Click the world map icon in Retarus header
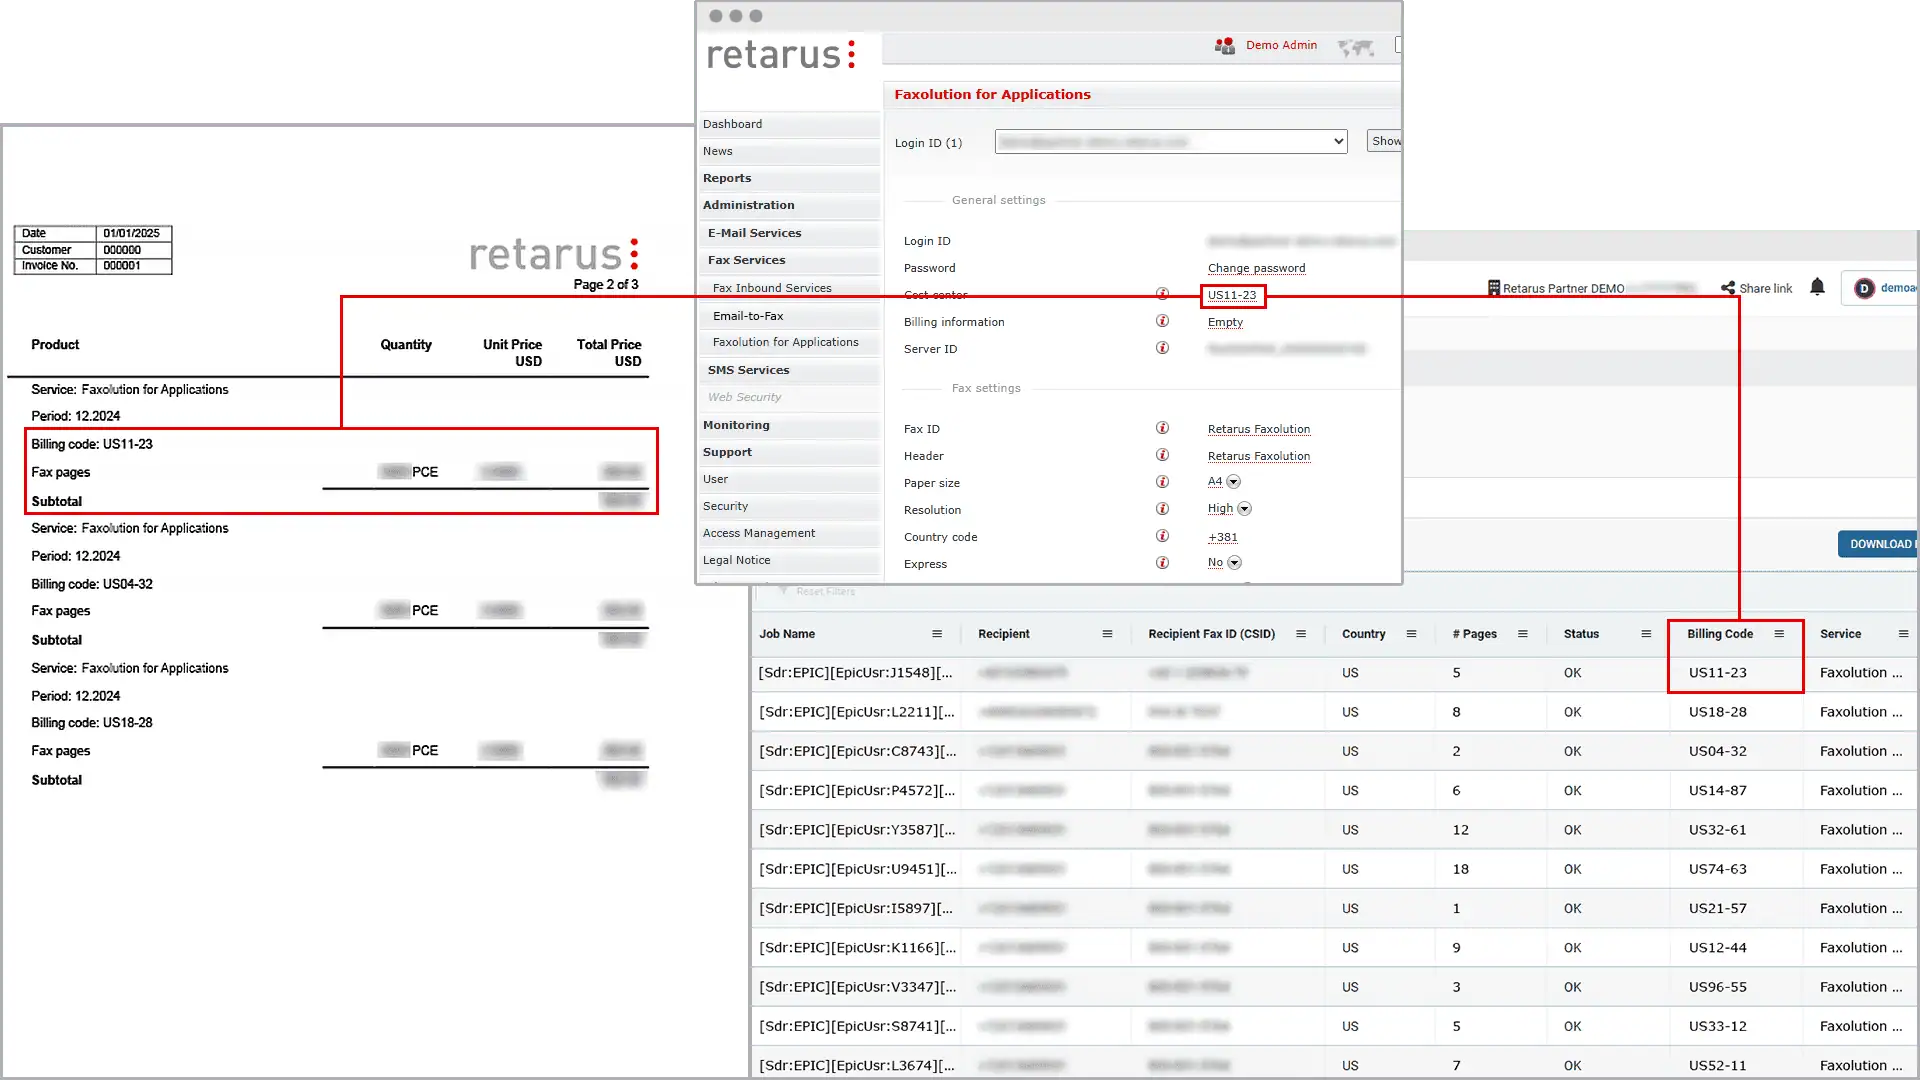The width and height of the screenshot is (1920, 1080). (1356, 47)
